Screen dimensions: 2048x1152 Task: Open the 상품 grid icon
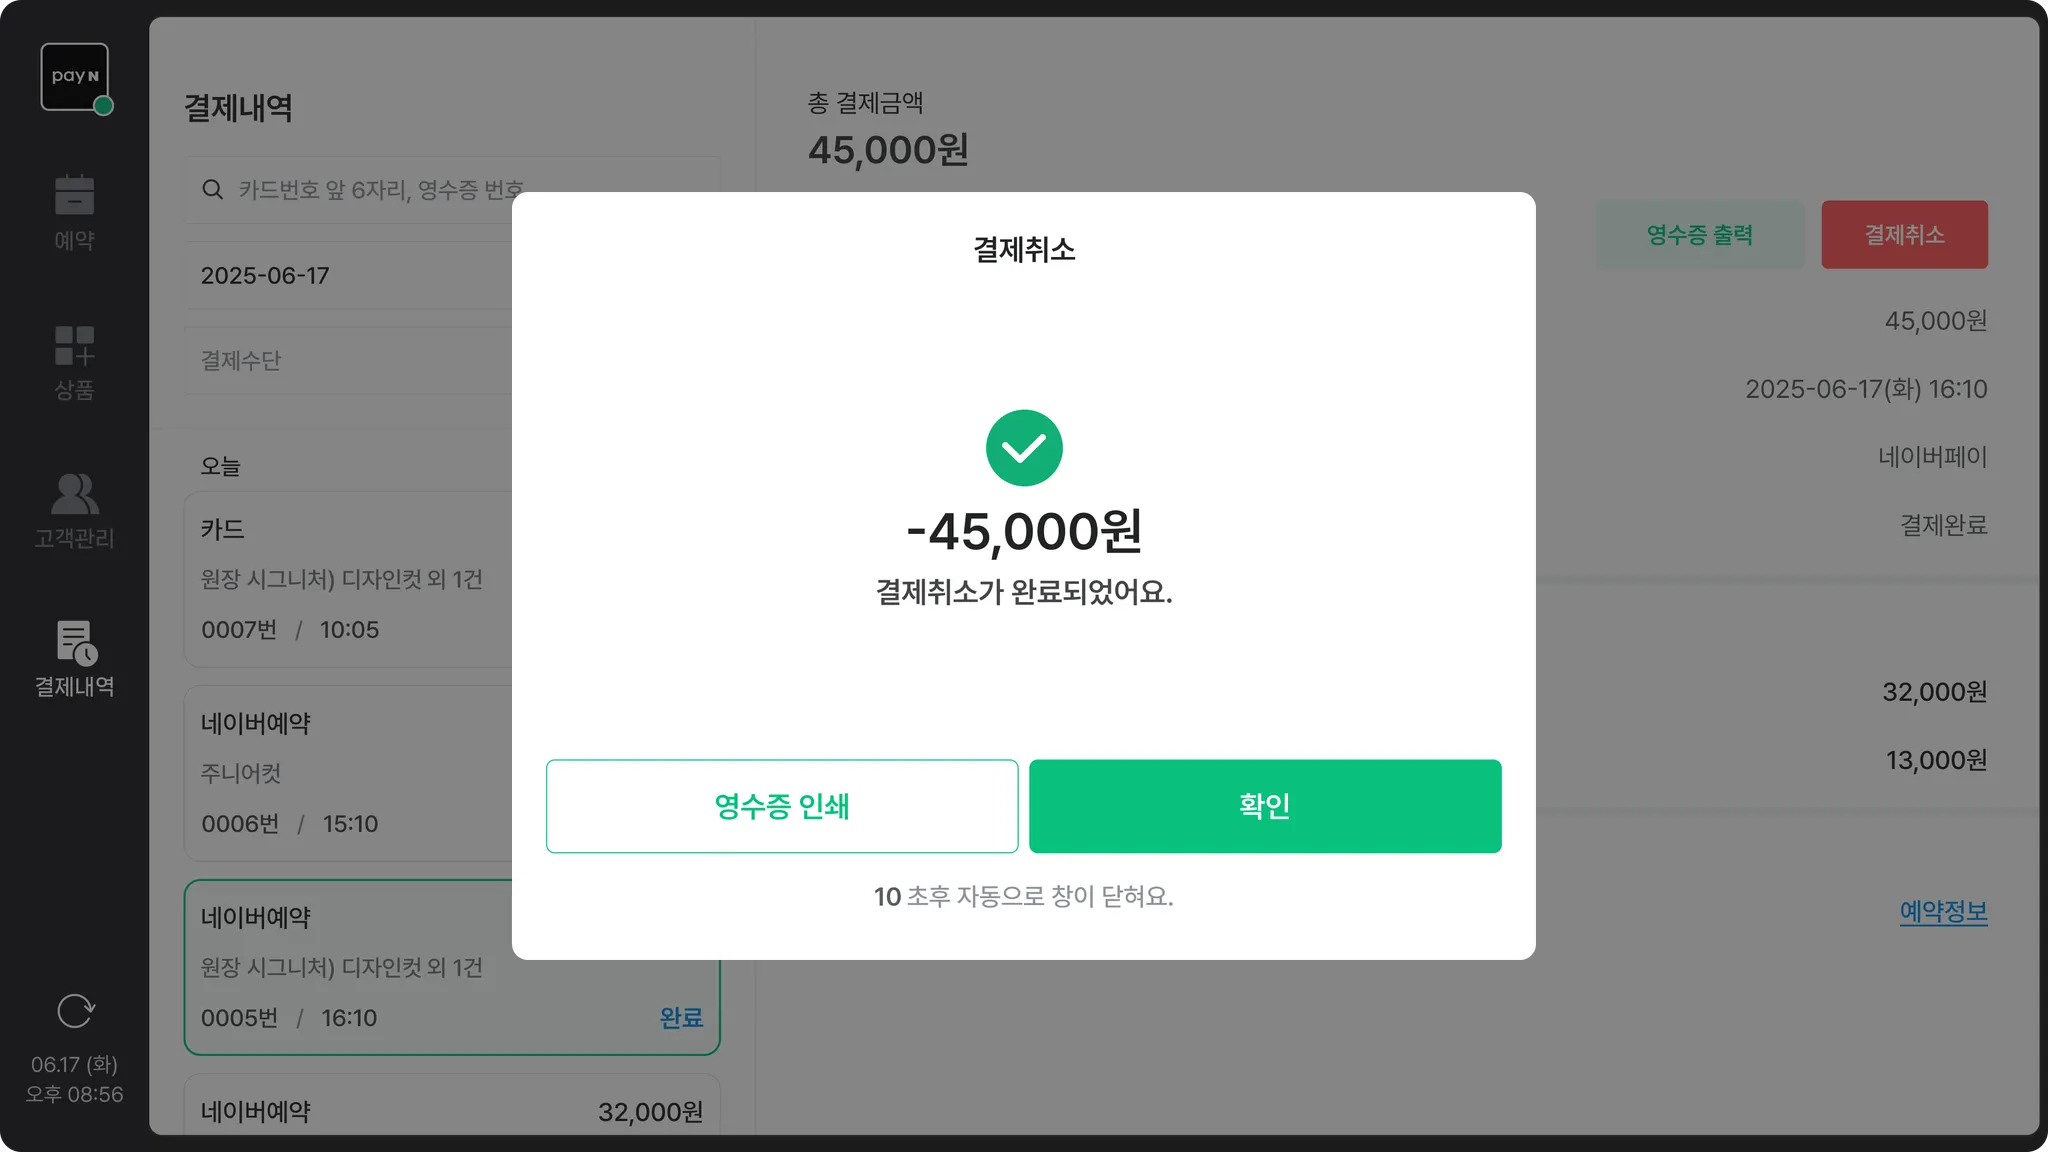[74, 346]
